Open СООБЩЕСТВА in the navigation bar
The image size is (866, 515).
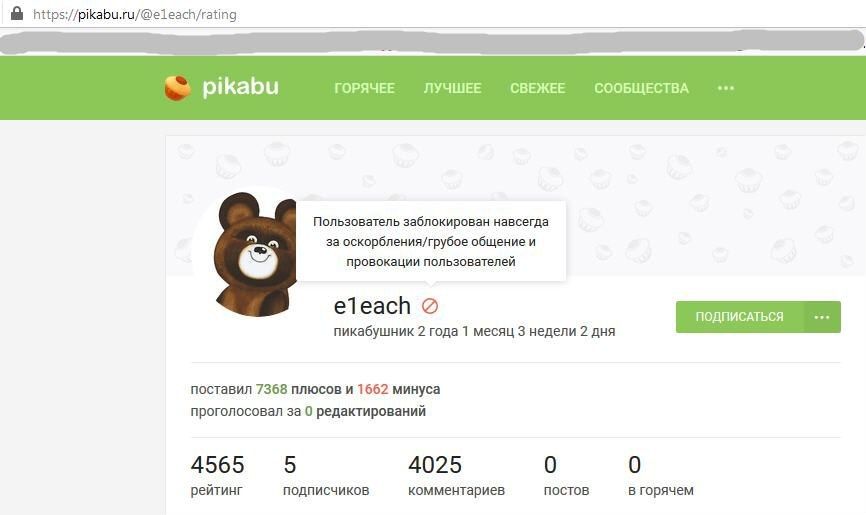(641, 88)
